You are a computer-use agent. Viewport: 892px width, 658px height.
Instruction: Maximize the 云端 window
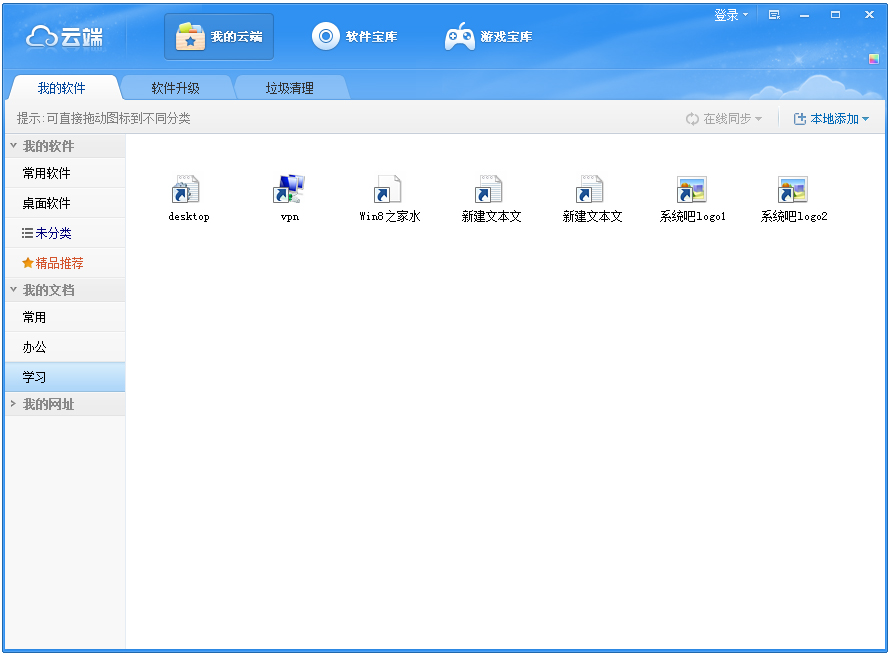(x=835, y=15)
